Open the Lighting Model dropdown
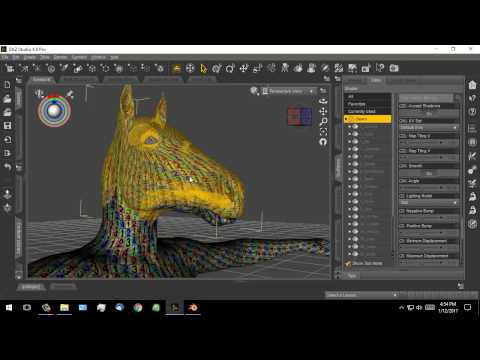 [x=429, y=203]
